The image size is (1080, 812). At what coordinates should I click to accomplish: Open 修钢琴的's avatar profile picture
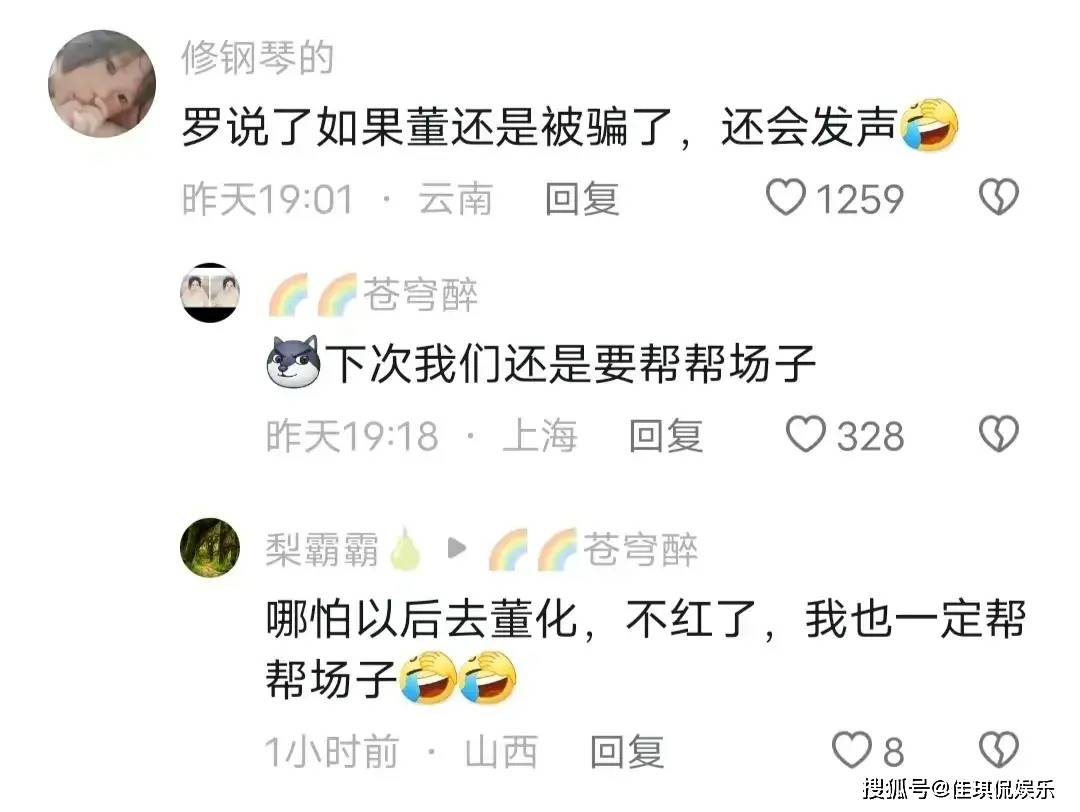coord(102,83)
